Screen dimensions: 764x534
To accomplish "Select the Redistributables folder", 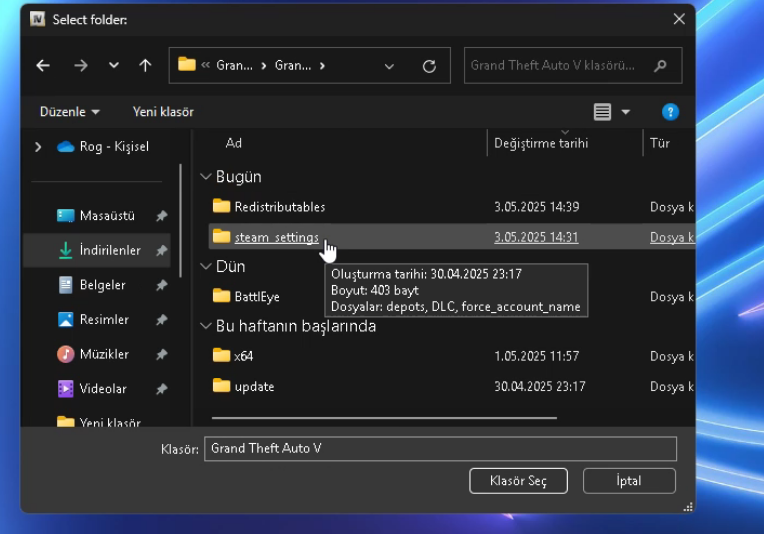I will tap(280, 207).
